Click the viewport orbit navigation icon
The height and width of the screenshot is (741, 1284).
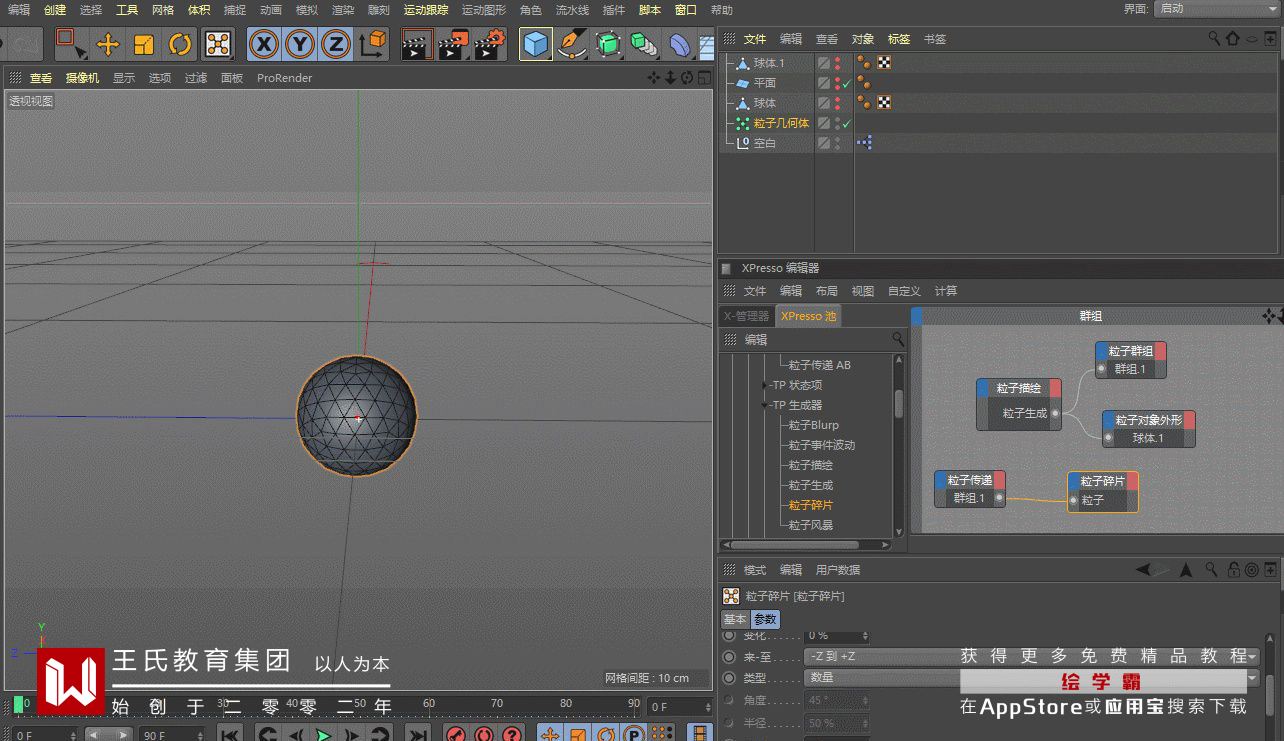click(687, 78)
